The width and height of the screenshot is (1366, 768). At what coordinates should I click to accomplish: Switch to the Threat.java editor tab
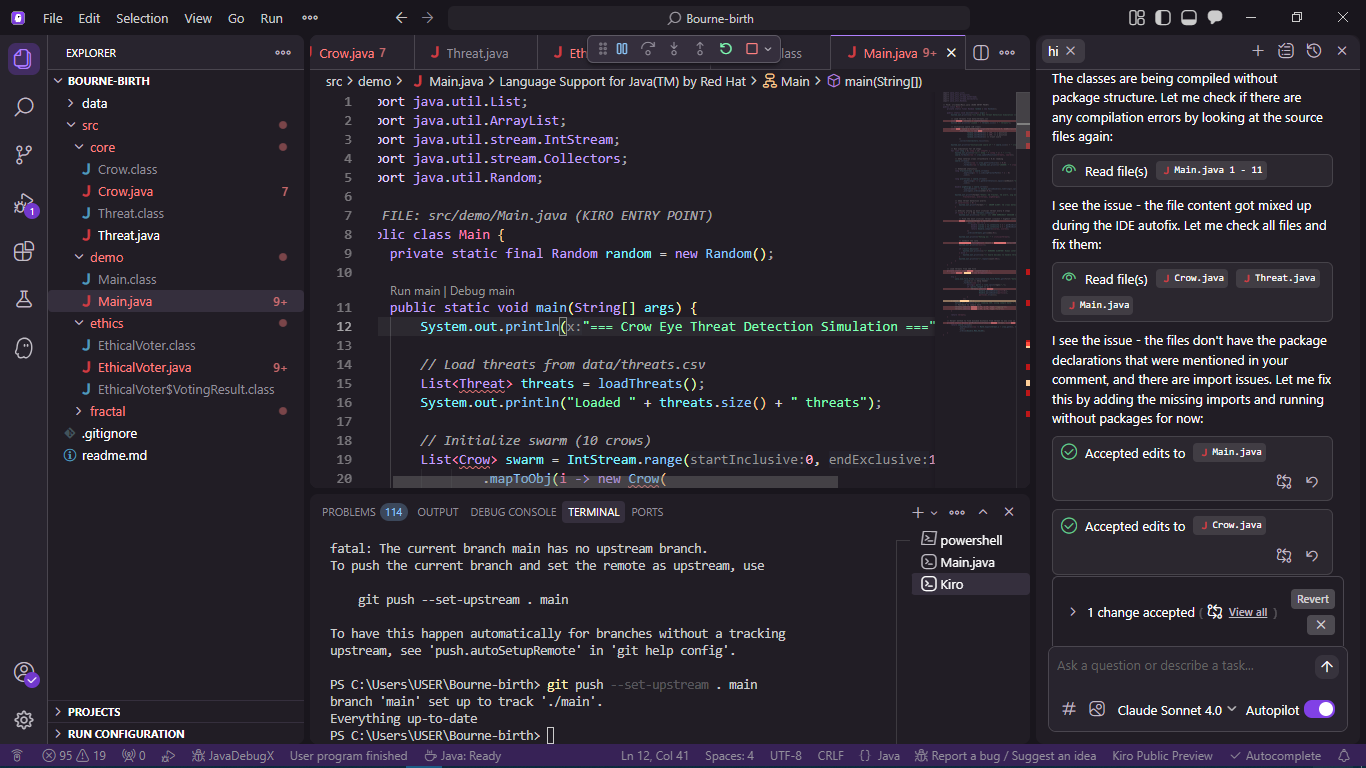coord(476,53)
